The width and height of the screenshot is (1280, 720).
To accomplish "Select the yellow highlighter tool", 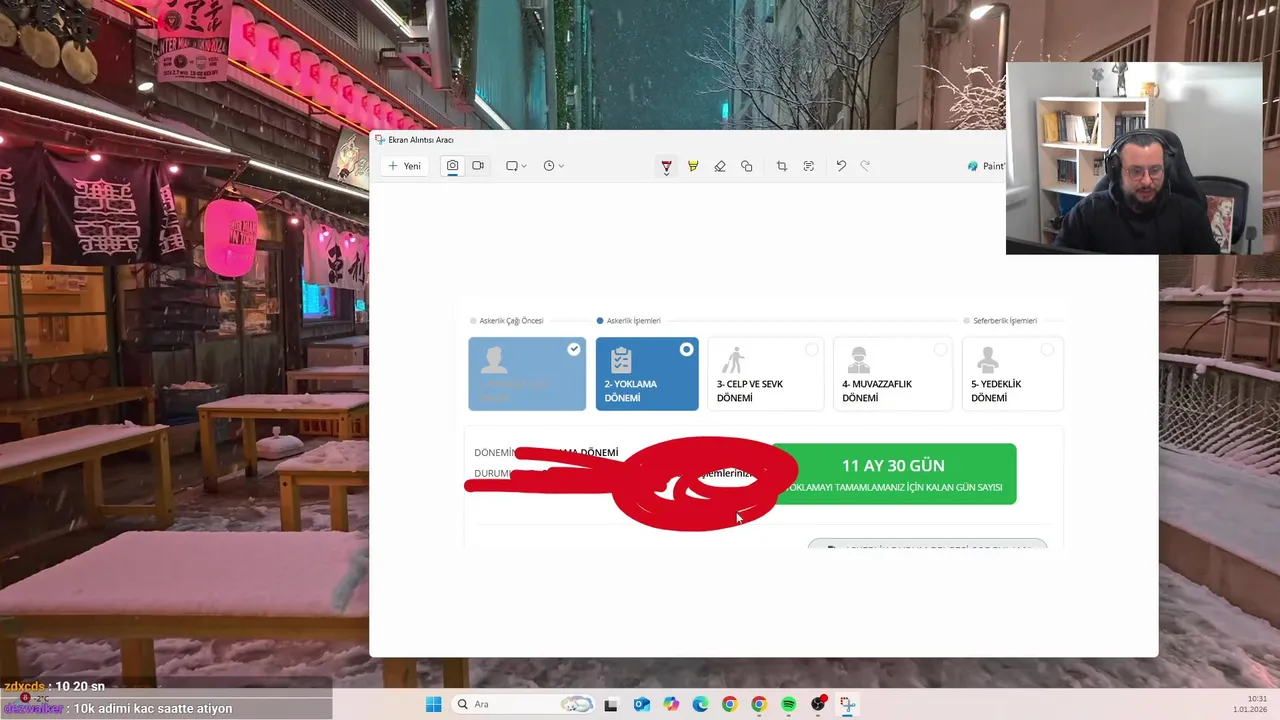I will tap(693, 166).
